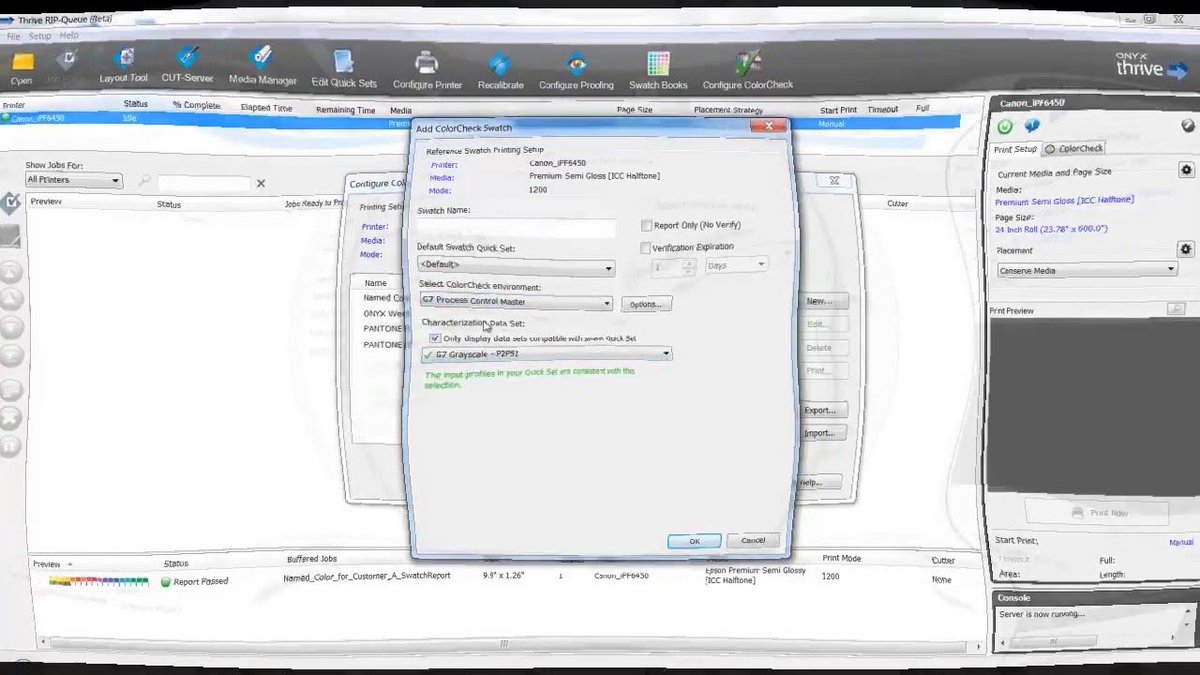Click the blue message icon in printer panel
Viewport: 1200px width, 675px height.
(x=1030, y=125)
